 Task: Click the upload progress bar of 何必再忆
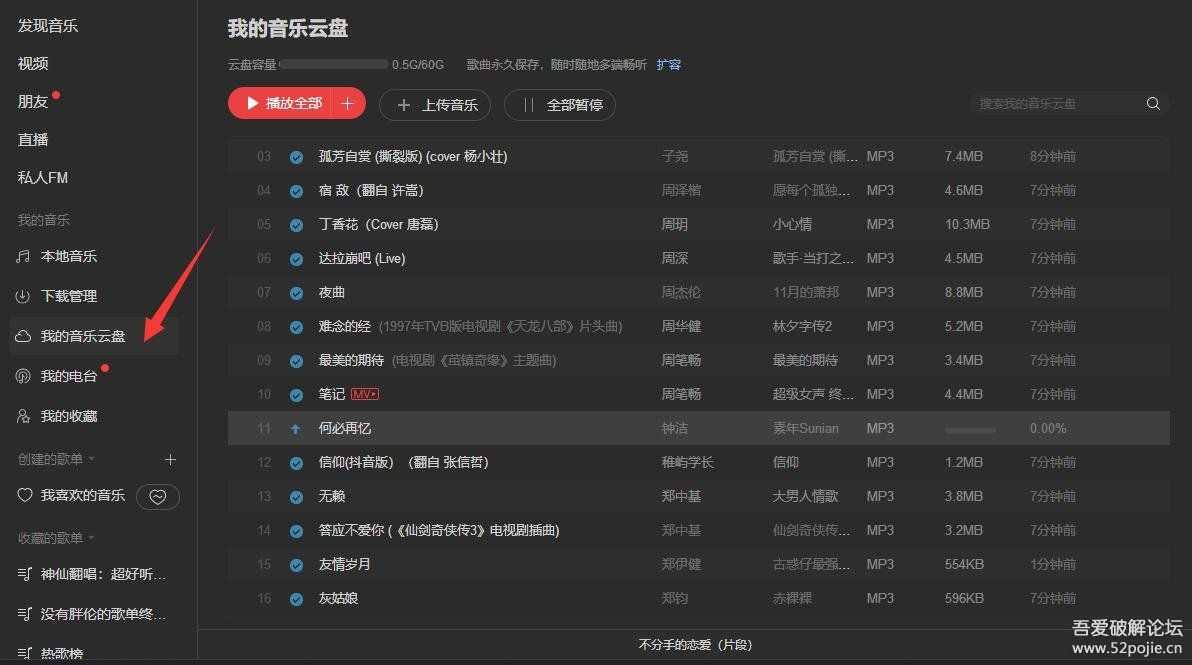click(970, 430)
